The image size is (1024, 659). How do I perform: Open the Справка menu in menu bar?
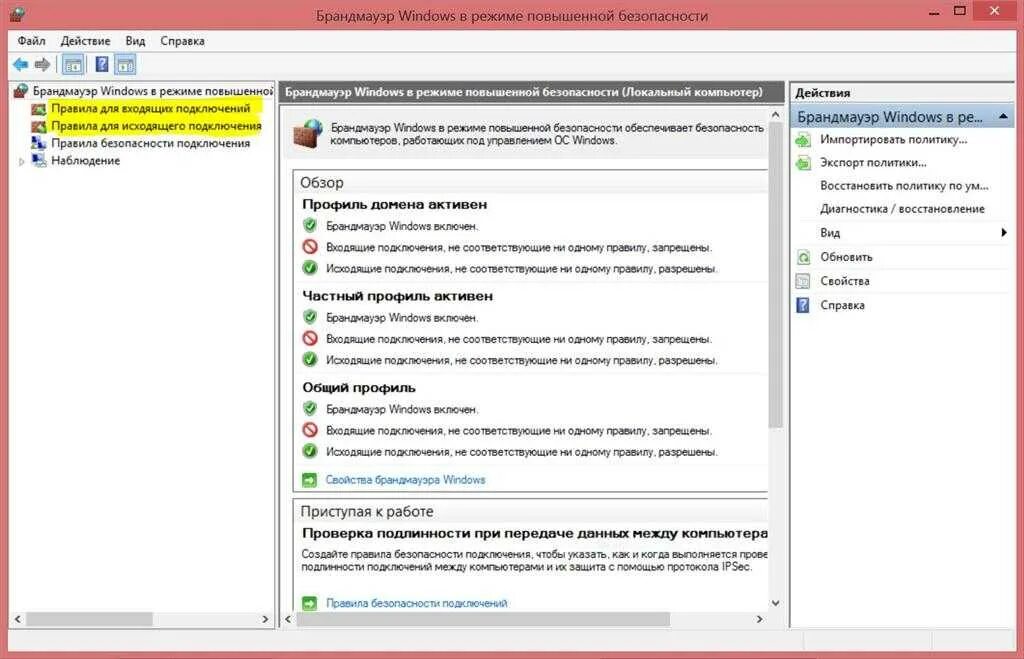click(182, 40)
